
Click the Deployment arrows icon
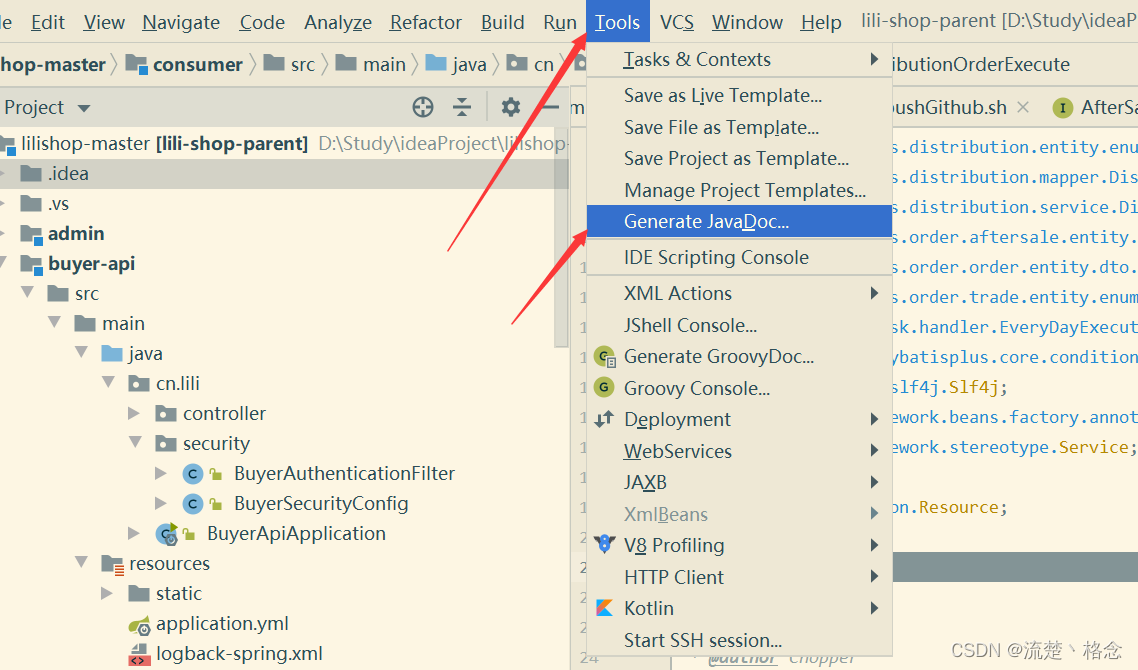click(x=604, y=420)
